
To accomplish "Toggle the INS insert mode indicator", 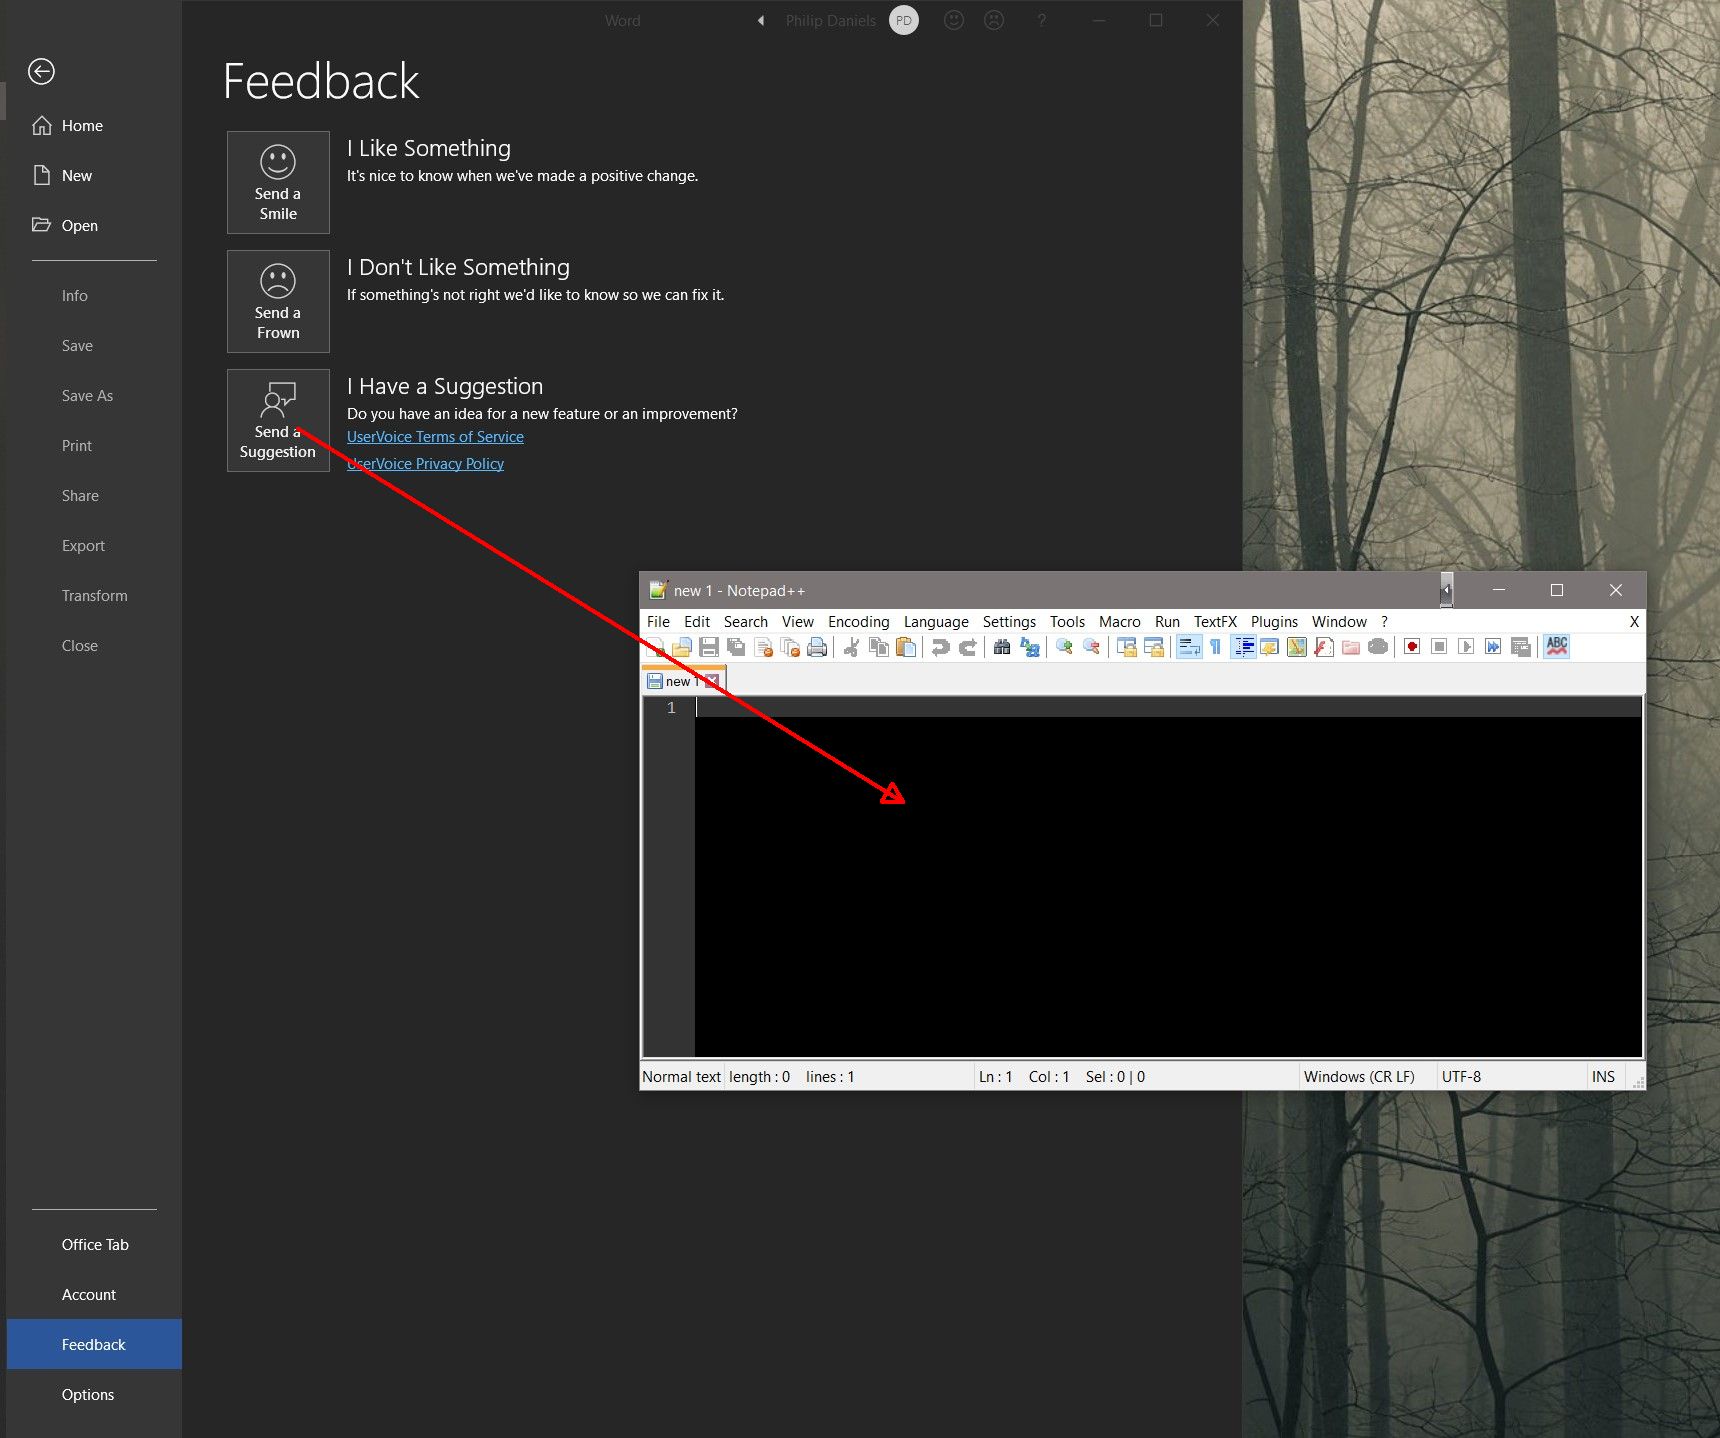I will [x=1603, y=1077].
